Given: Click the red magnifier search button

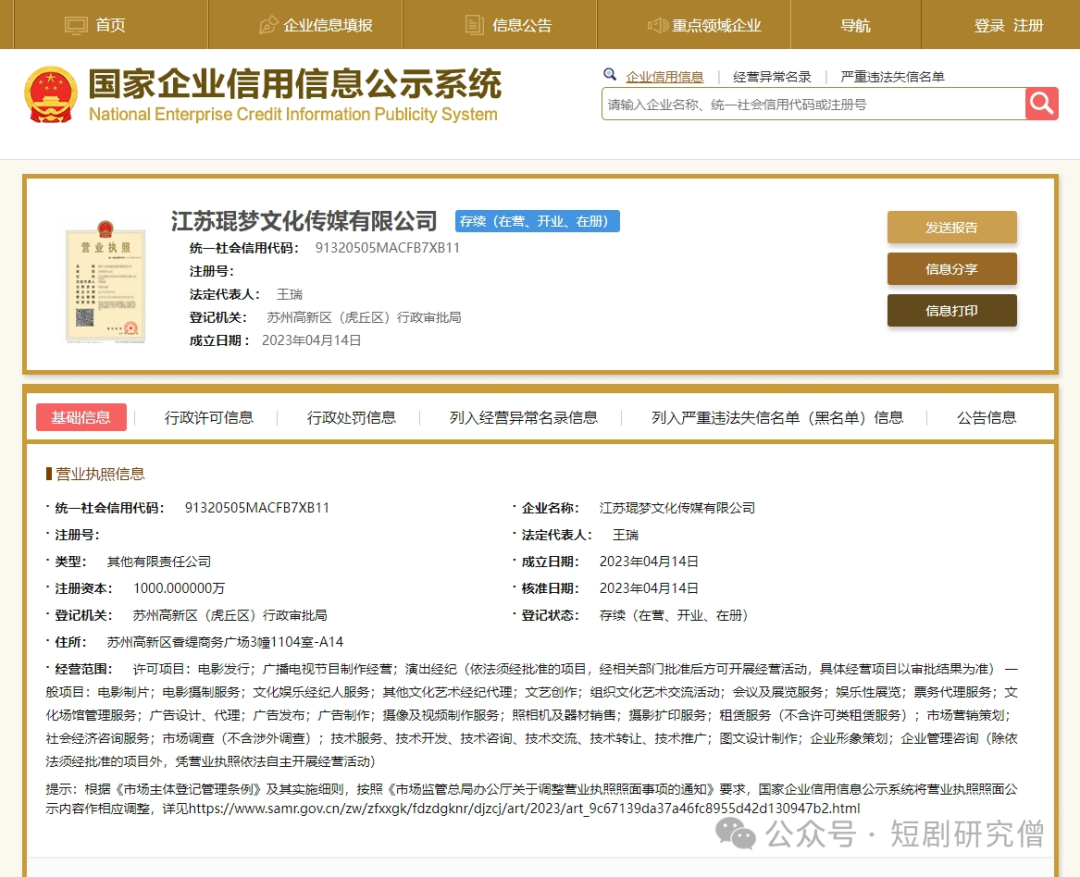Looking at the screenshot, I should tap(1040, 103).
